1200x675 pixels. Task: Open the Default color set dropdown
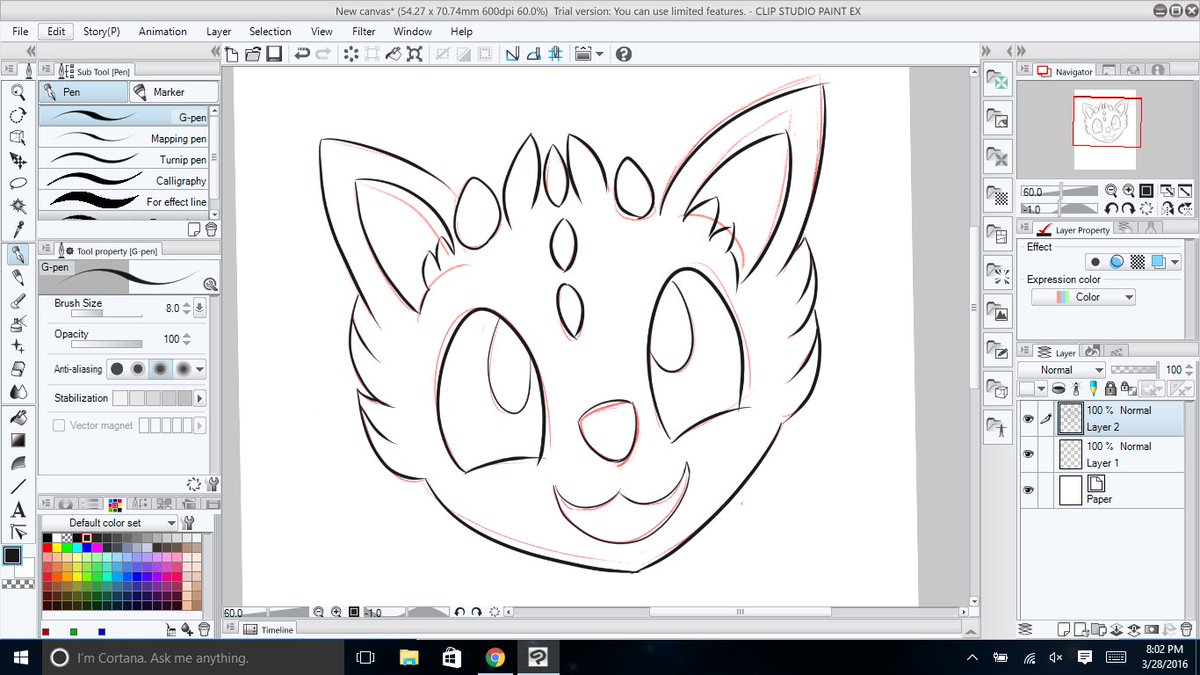pos(111,523)
